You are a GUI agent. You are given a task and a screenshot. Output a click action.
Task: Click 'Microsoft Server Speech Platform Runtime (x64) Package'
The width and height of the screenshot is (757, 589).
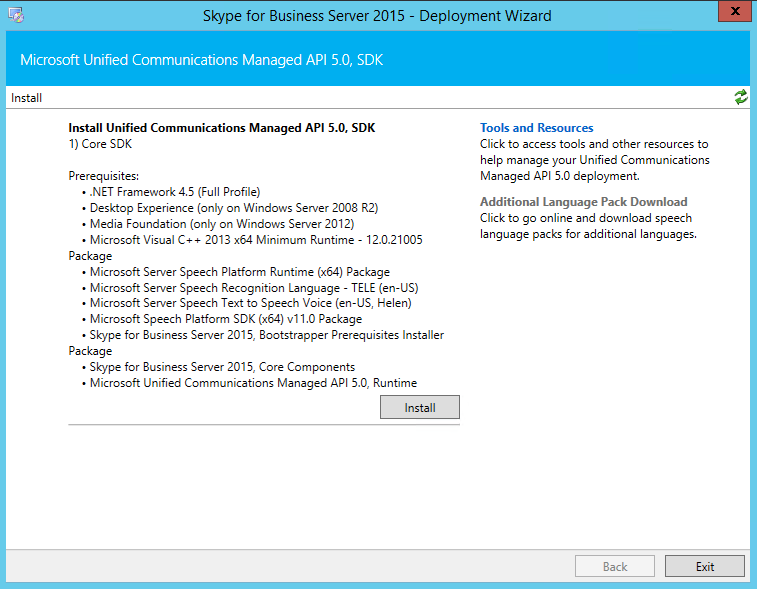click(x=239, y=272)
